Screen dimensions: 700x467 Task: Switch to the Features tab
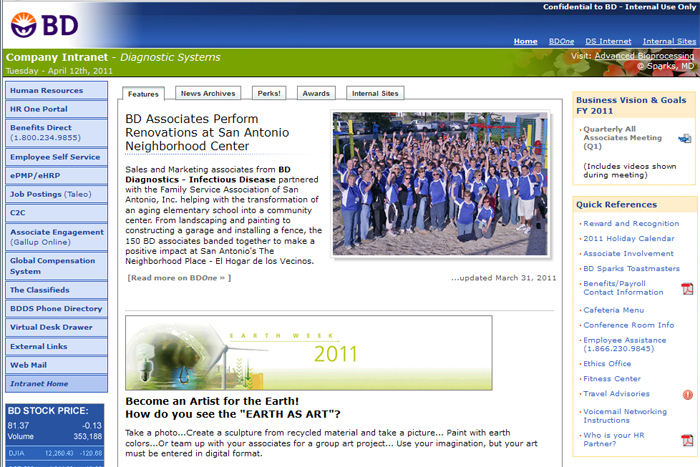coord(143,94)
